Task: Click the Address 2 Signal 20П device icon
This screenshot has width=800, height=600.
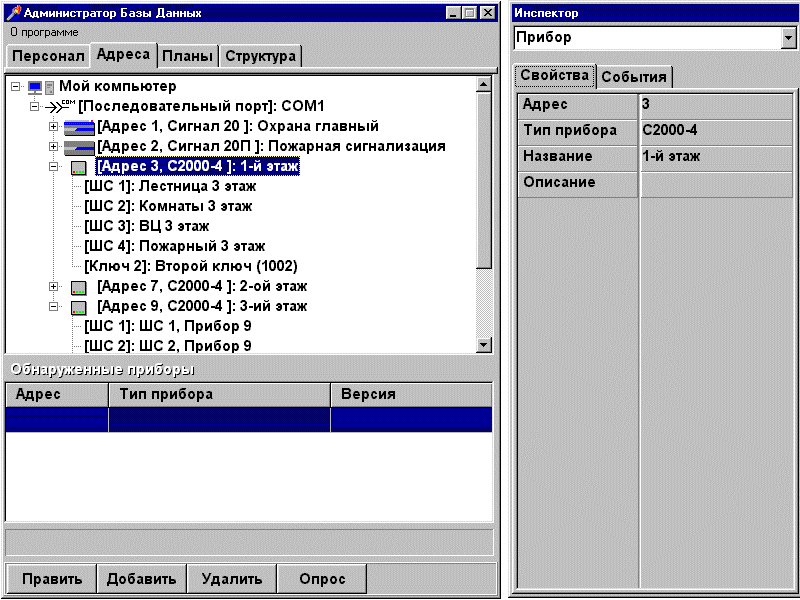Action: pos(78,147)
